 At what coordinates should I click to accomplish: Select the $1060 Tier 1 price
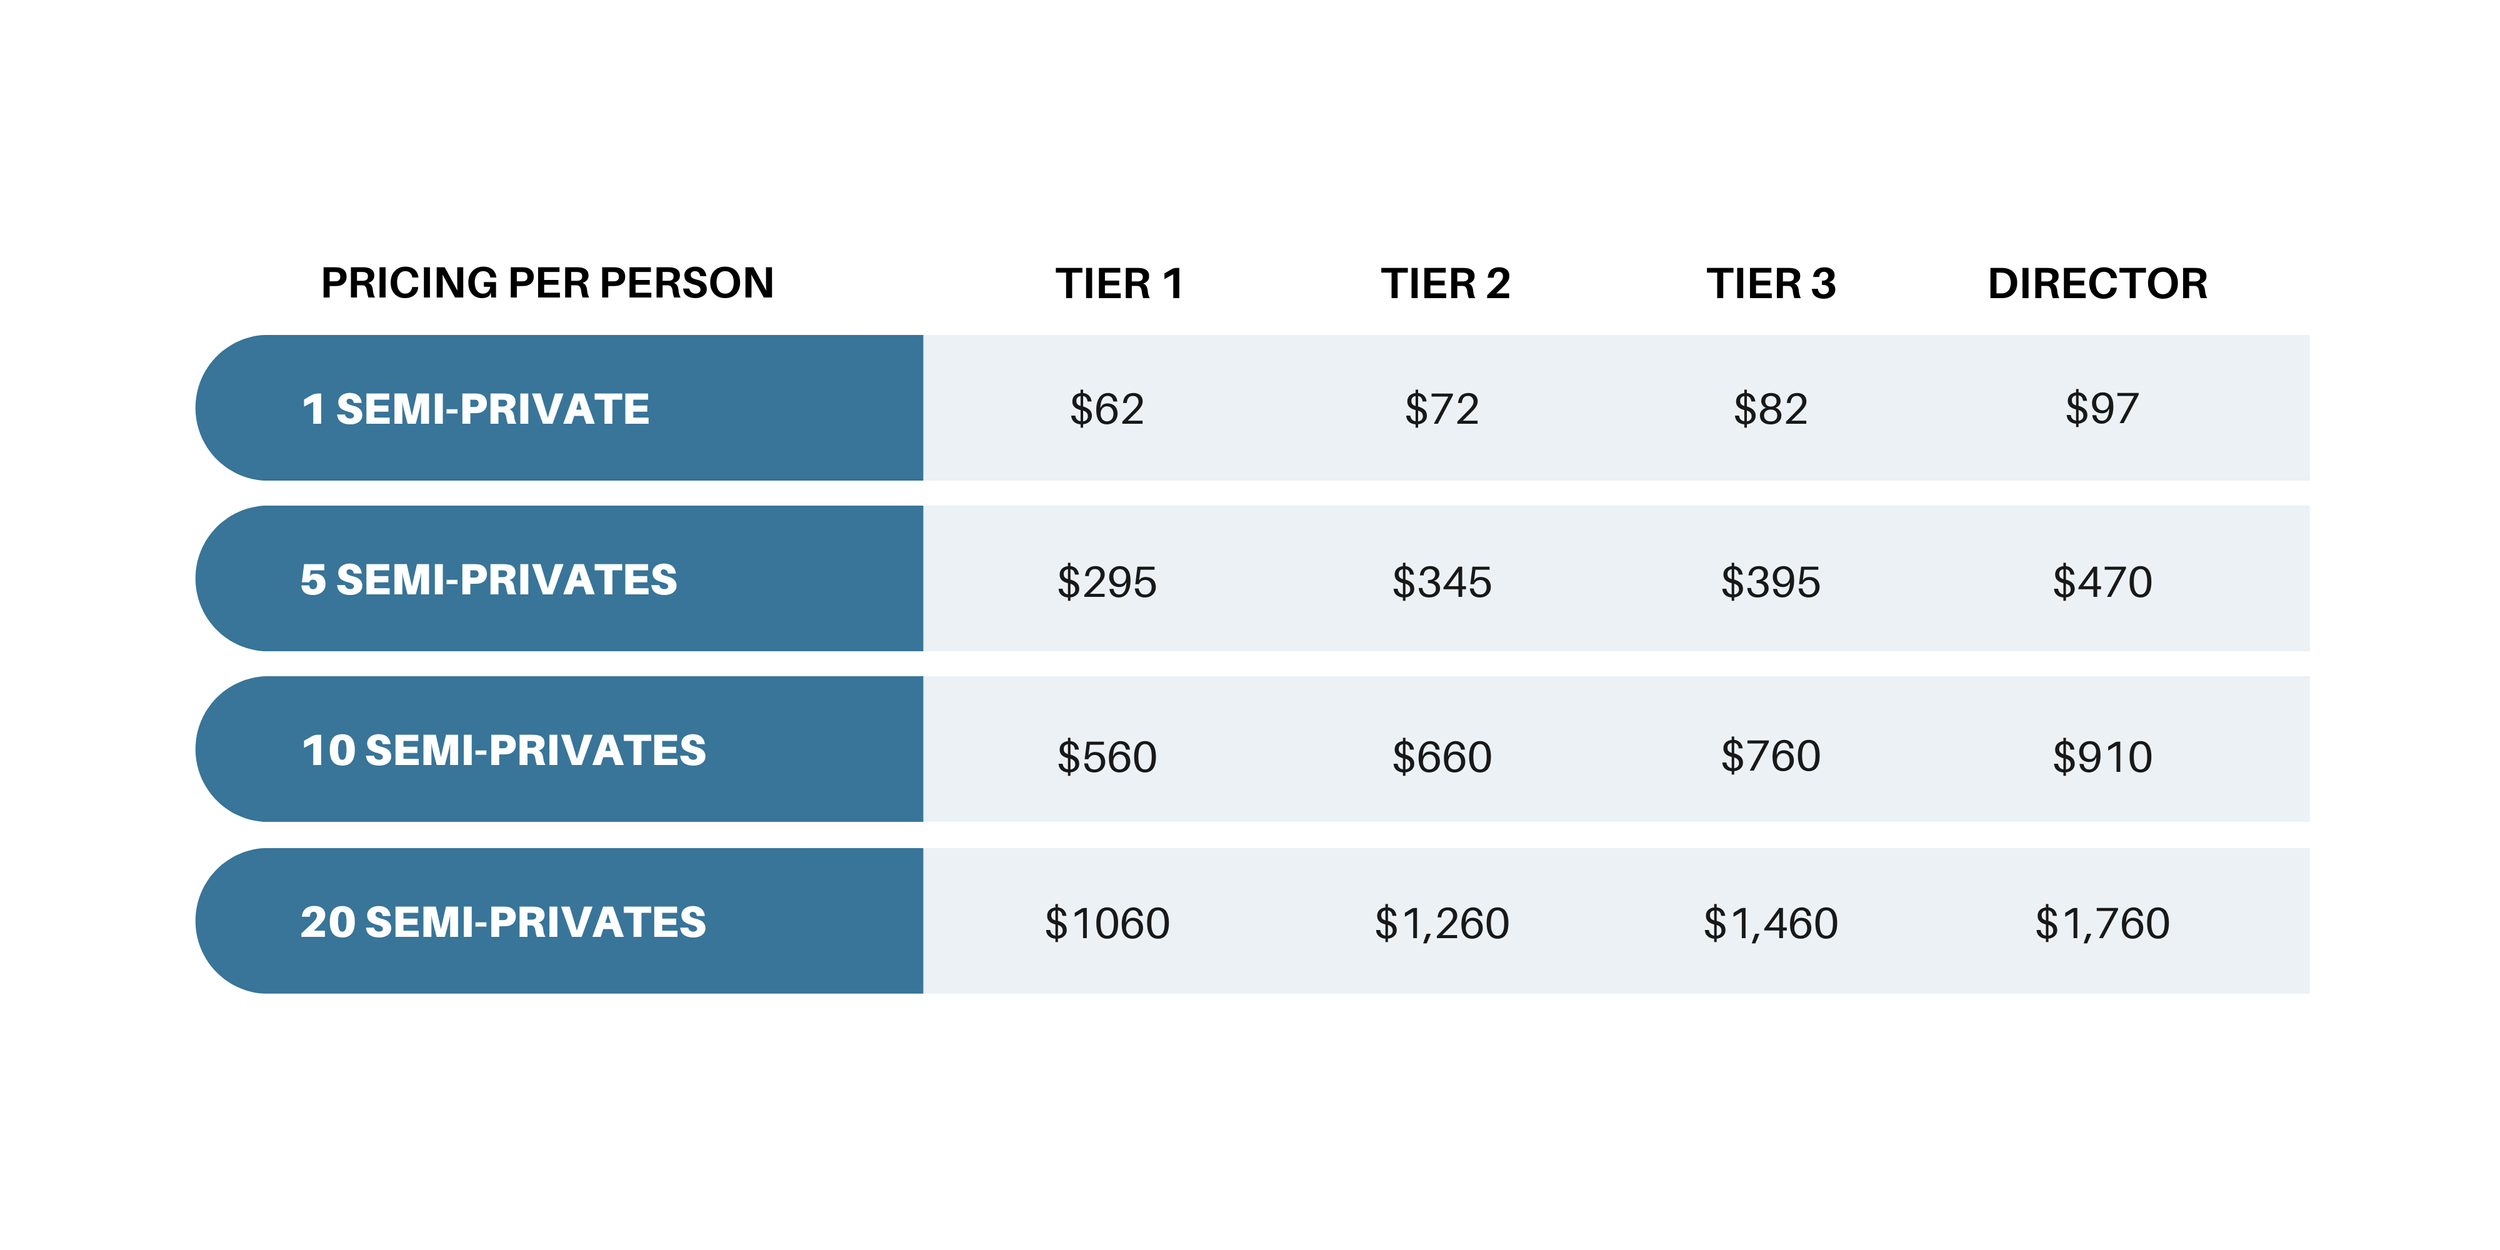pos(1107,923)
